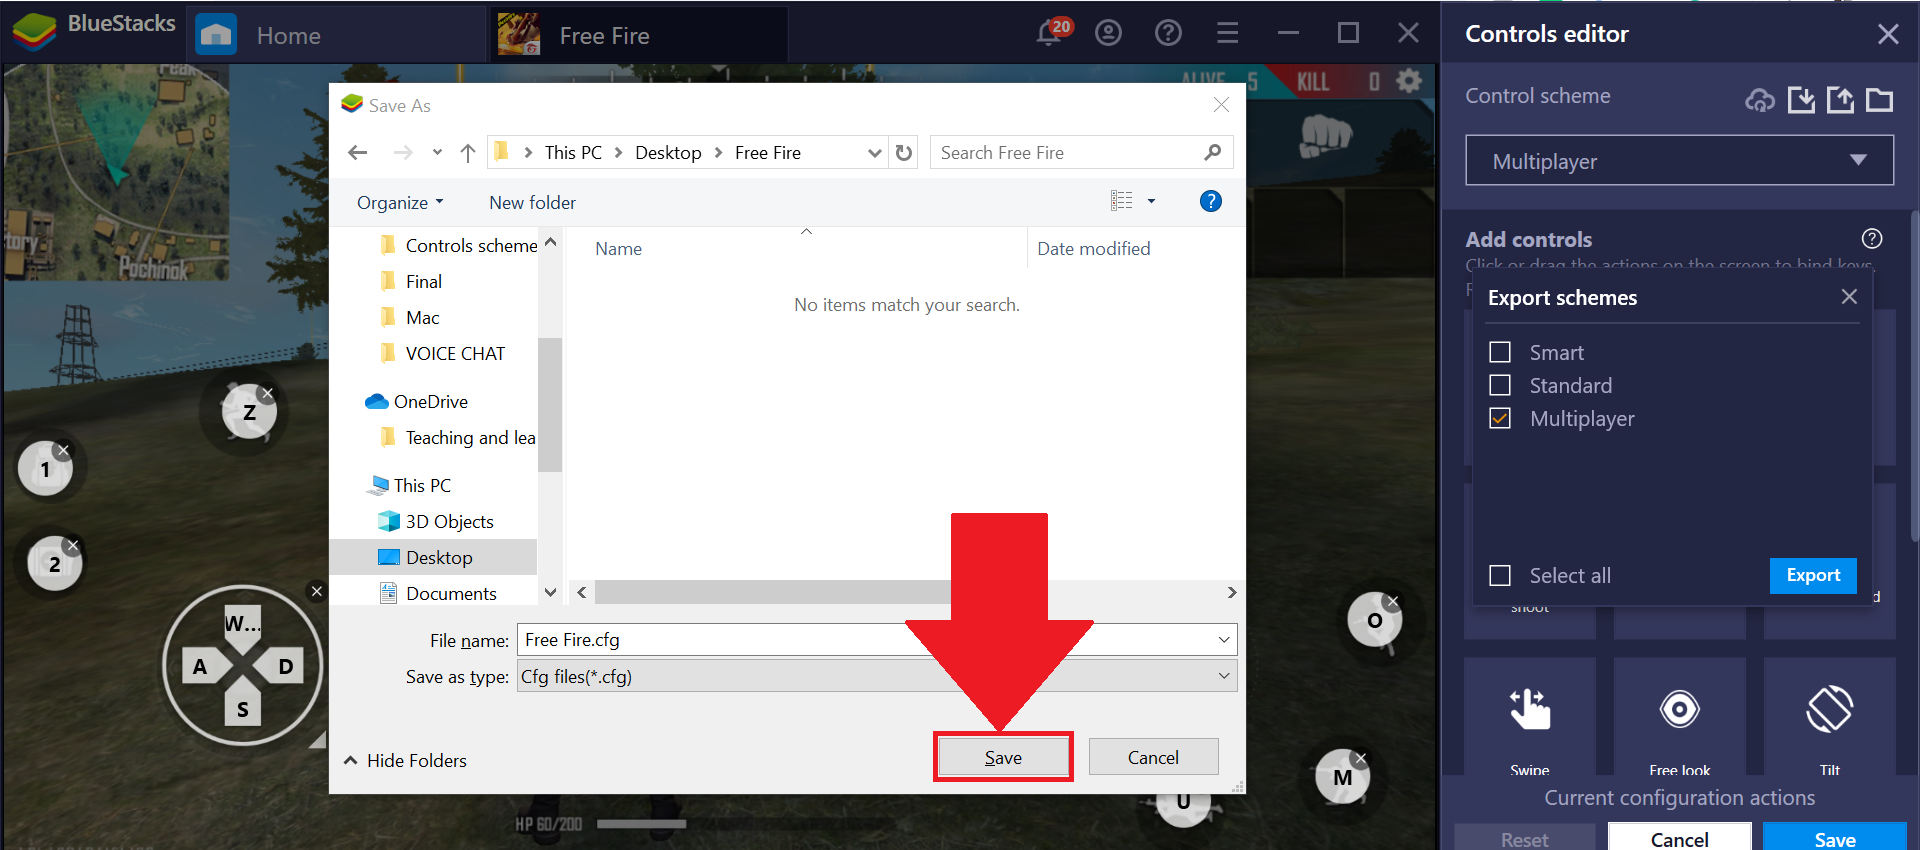1920x850 pixels.
Task: Click Save in the Save As dialog
Action: pyautogui.click(x=1003, y=757)
